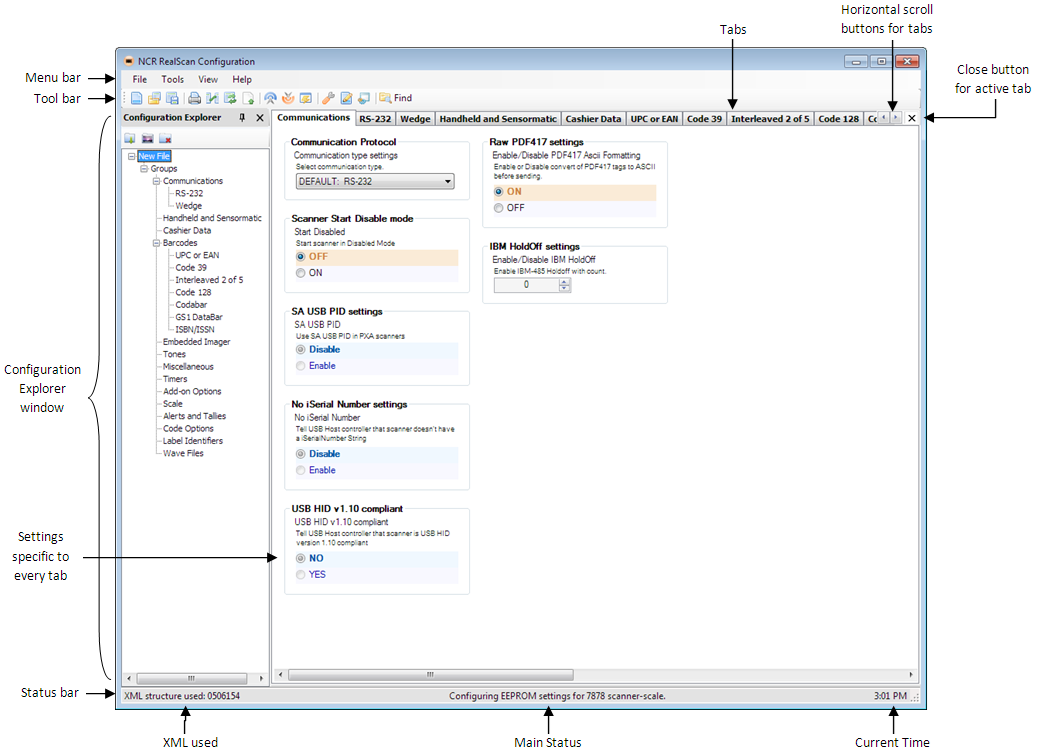Select OFF for Scanner Start Disabled
Viewport: 1037px width, 755px height.
(x=301, y=257)
